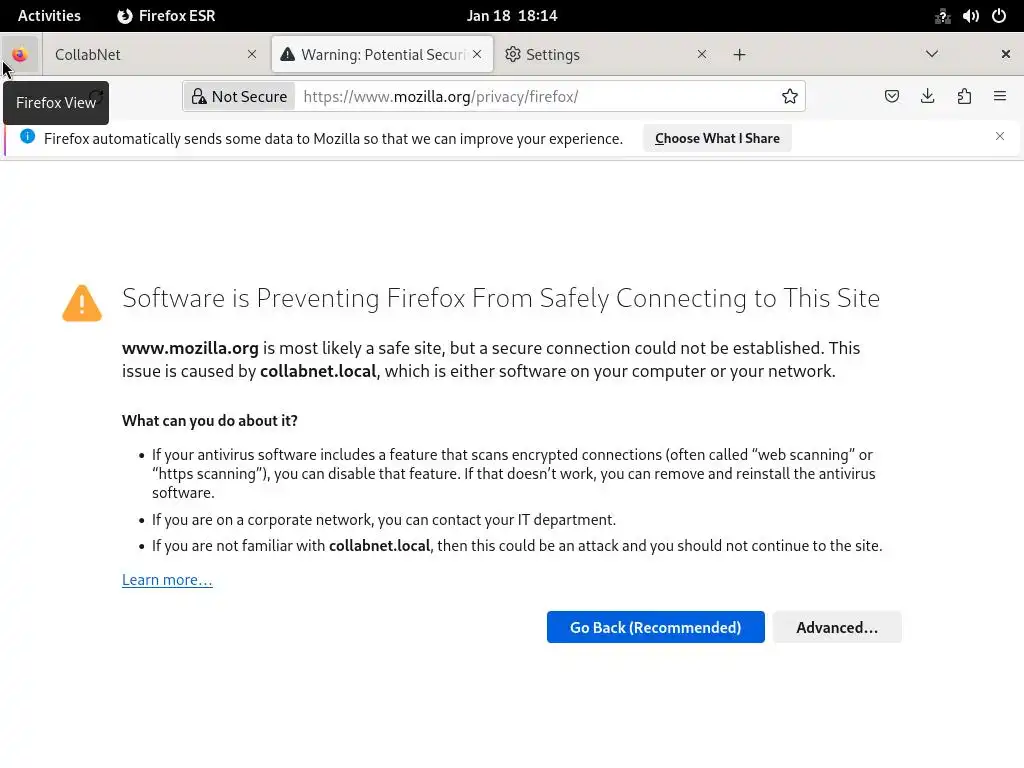The width and height of the screenshot is (1024, 768).
Task: Click the volume icon in the top bar
Action: (971, 16)
